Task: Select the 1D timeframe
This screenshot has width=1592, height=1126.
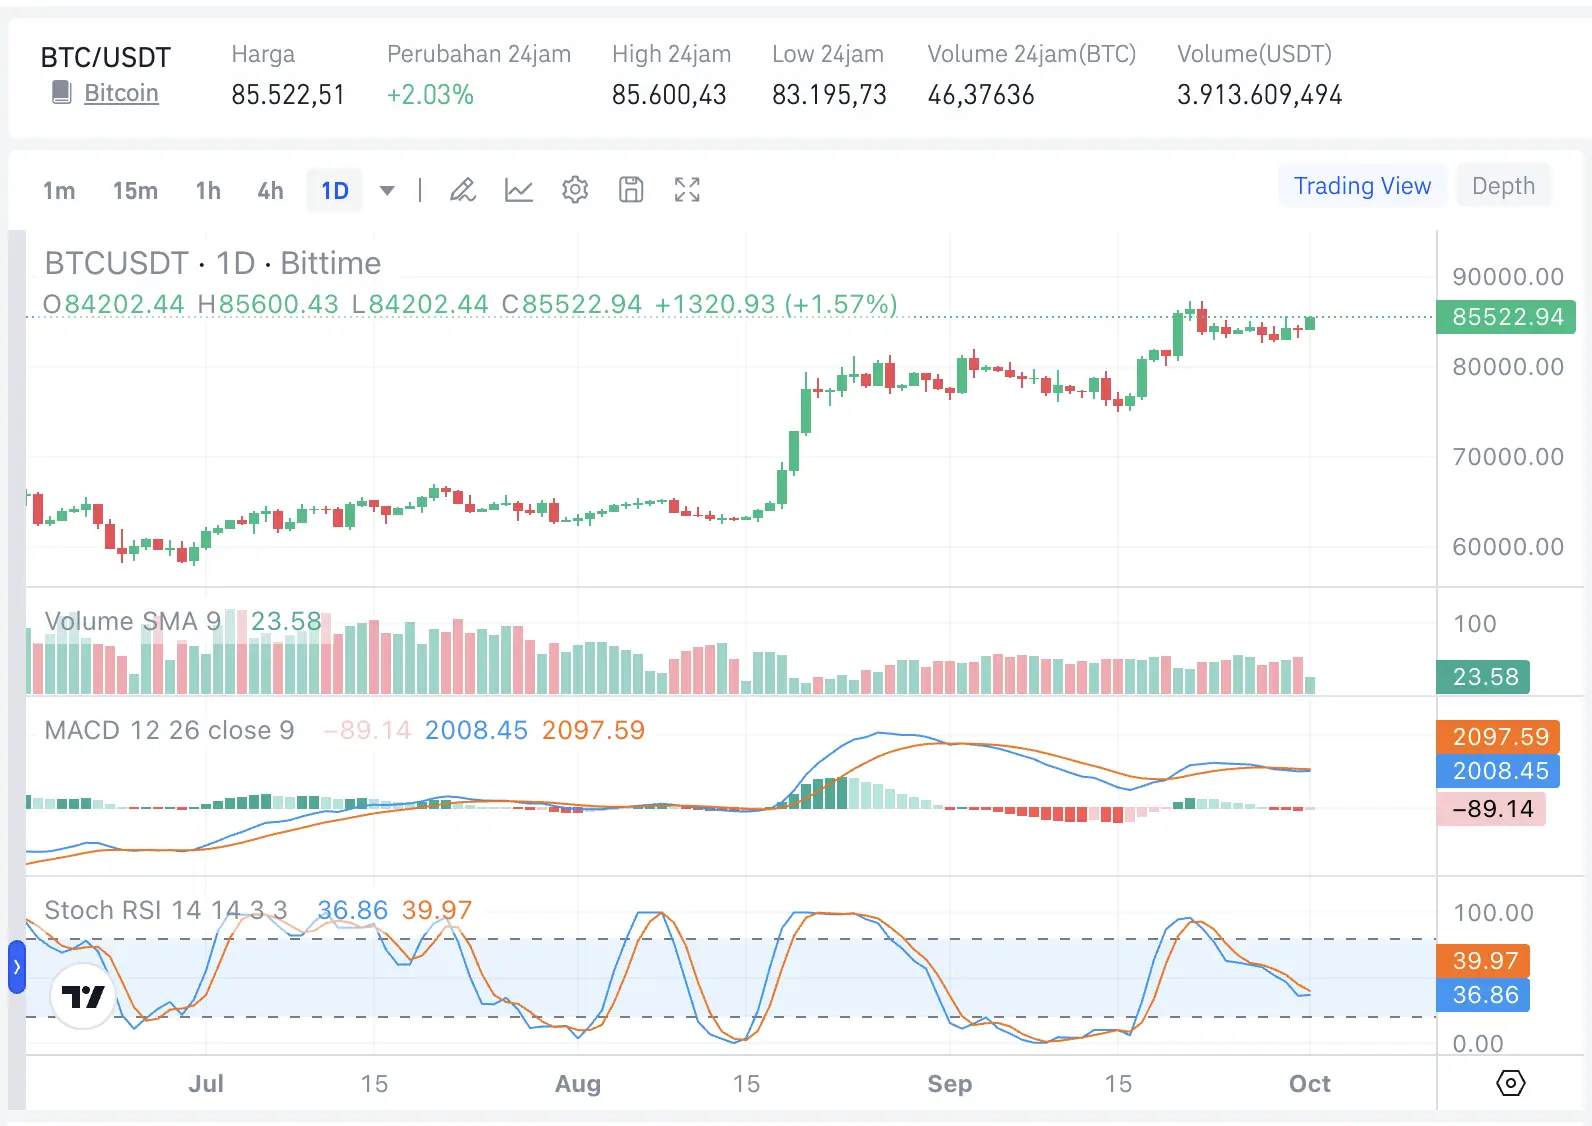Action: click(x=335, y=190)
